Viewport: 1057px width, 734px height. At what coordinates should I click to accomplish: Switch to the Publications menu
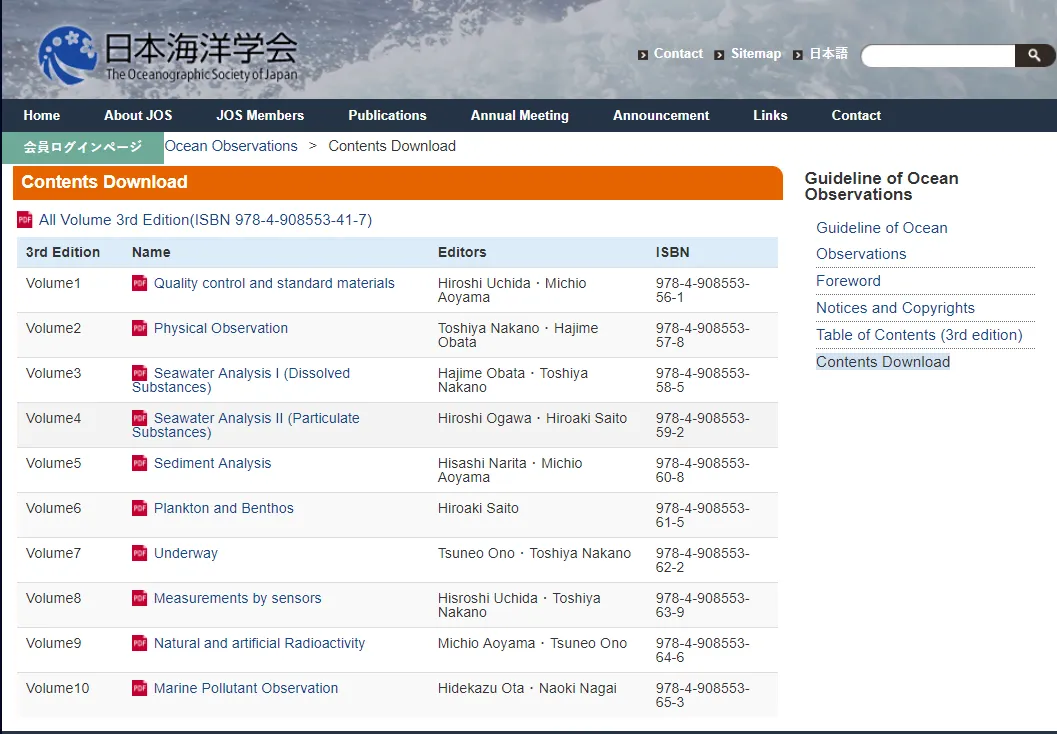tap(387, 115)
